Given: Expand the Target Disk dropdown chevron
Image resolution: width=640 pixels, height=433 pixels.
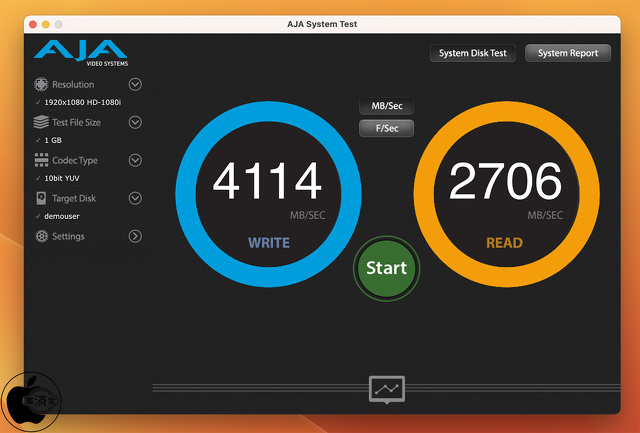Looking at the screenshot, I should [x=135, y=198].
